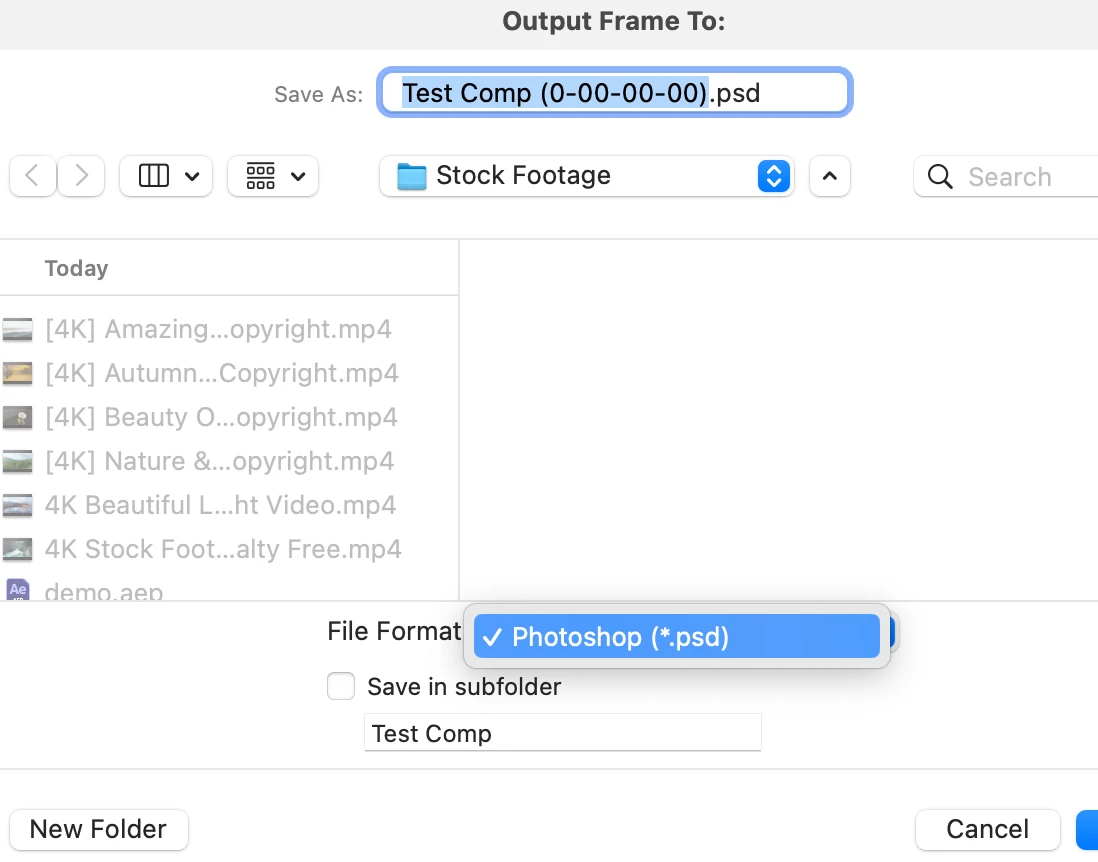Open the column view options menu
This screenshot has height=862, width=1098.
click(166, 177)
